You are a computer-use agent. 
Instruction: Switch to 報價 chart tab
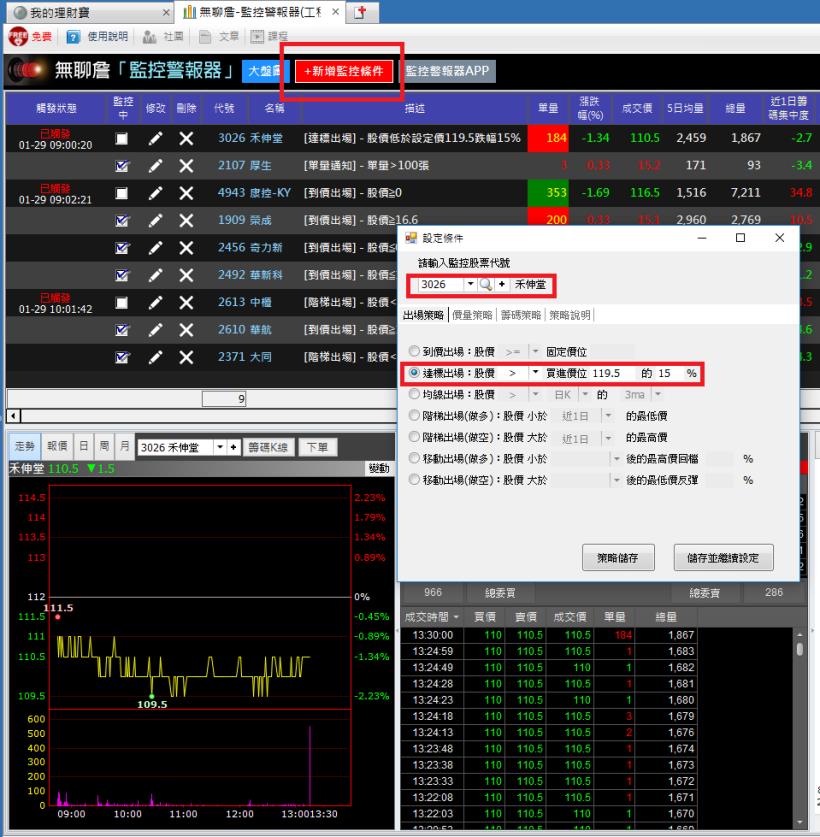(57, 446)
